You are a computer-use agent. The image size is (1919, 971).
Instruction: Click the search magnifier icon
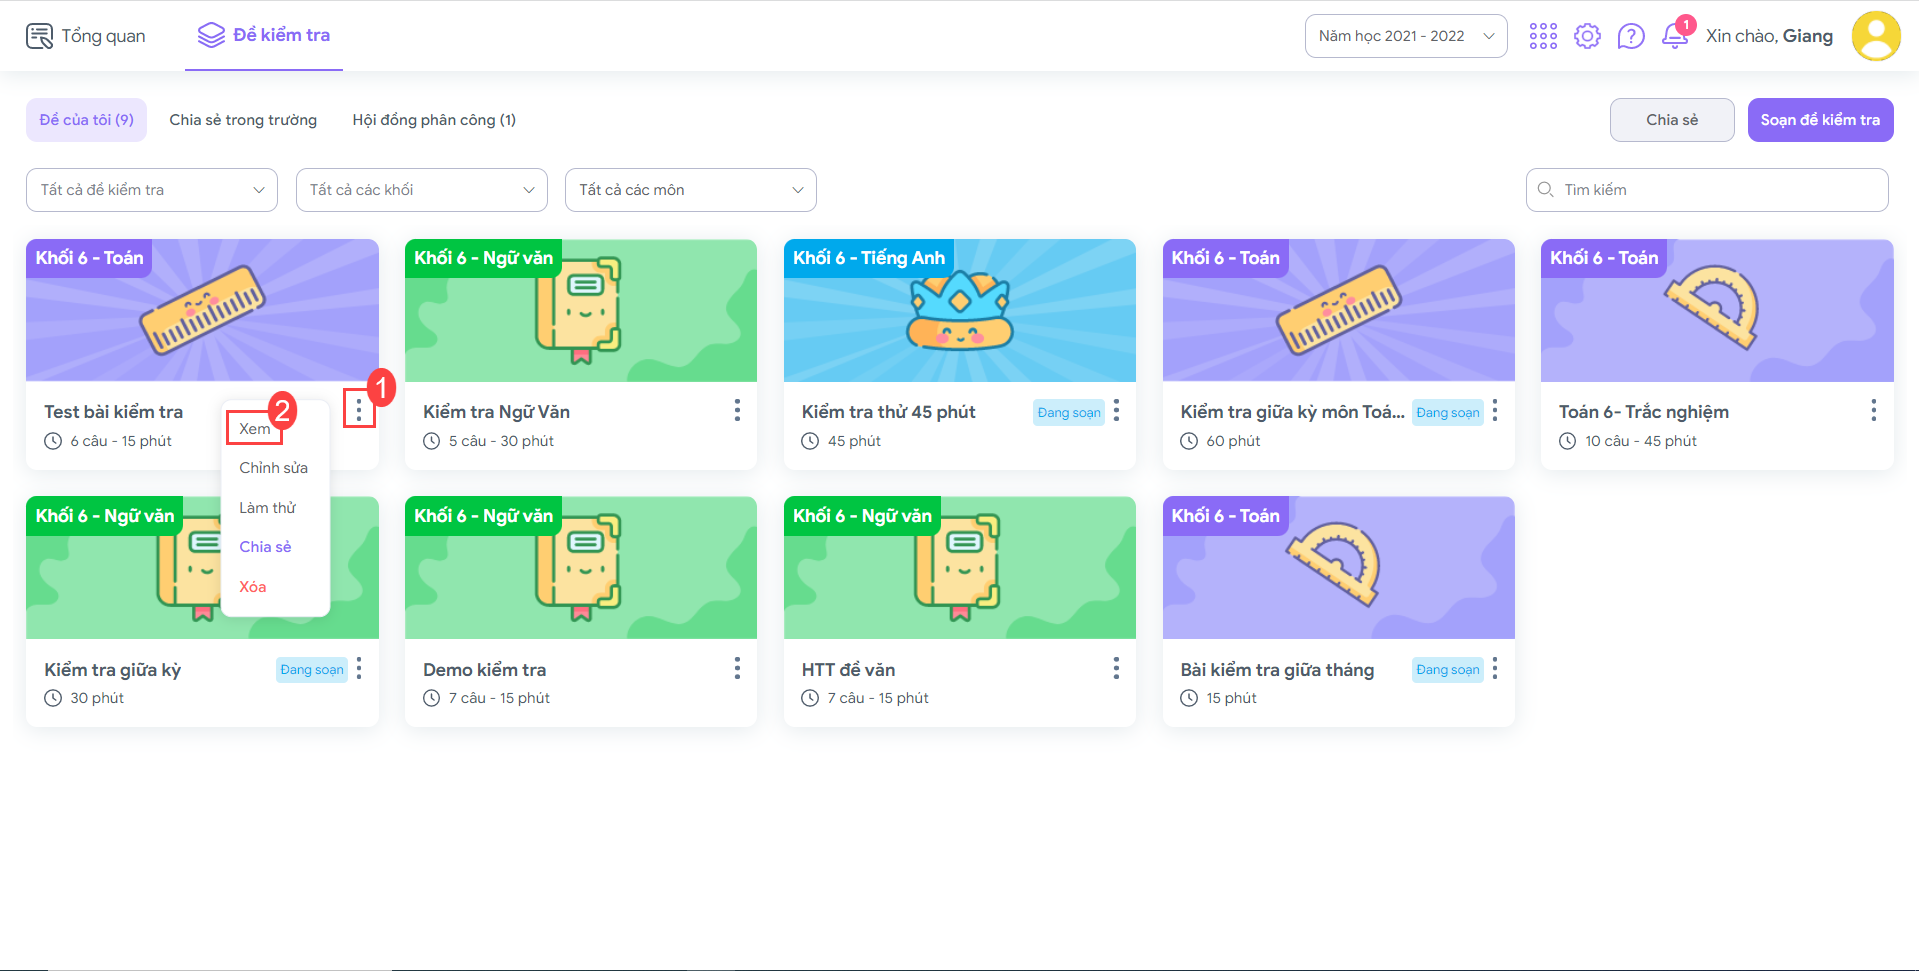click(1545, 189)
